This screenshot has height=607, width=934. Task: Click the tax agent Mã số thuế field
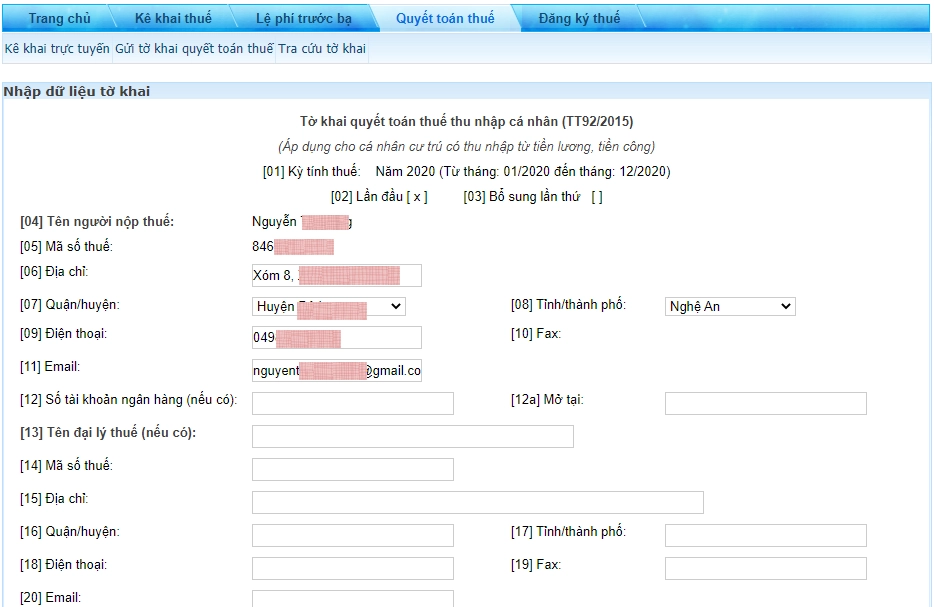click(x=352, y=469)
